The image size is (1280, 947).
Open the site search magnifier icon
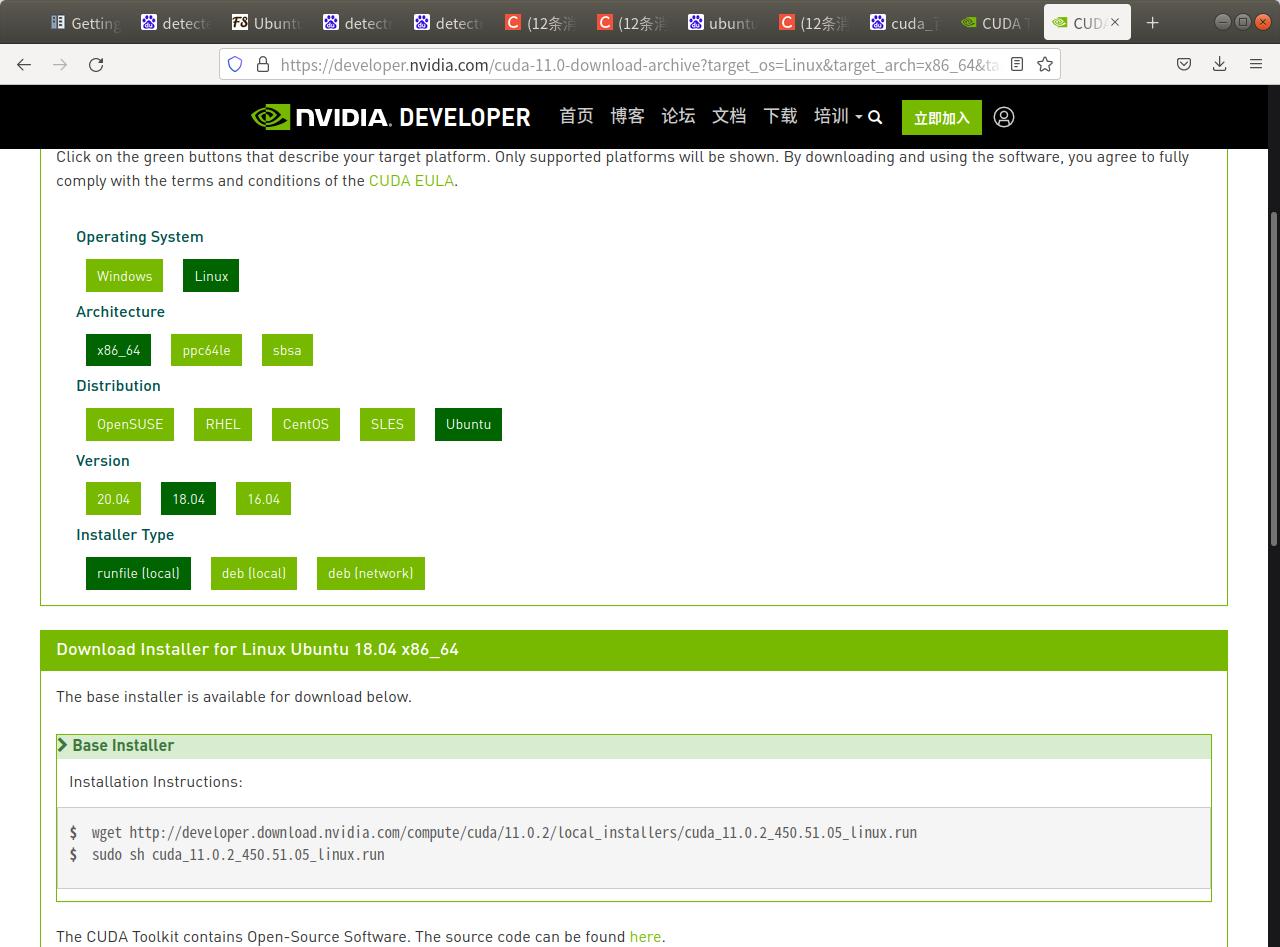(x=875, y=117)
